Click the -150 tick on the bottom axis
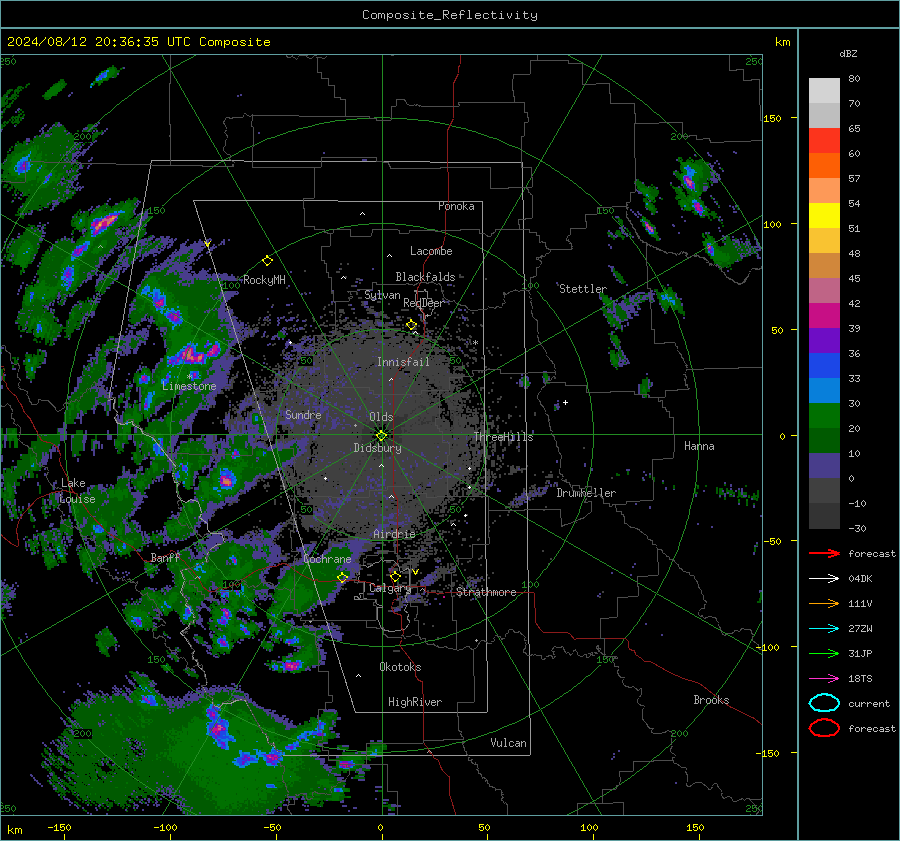 point(59,827)
